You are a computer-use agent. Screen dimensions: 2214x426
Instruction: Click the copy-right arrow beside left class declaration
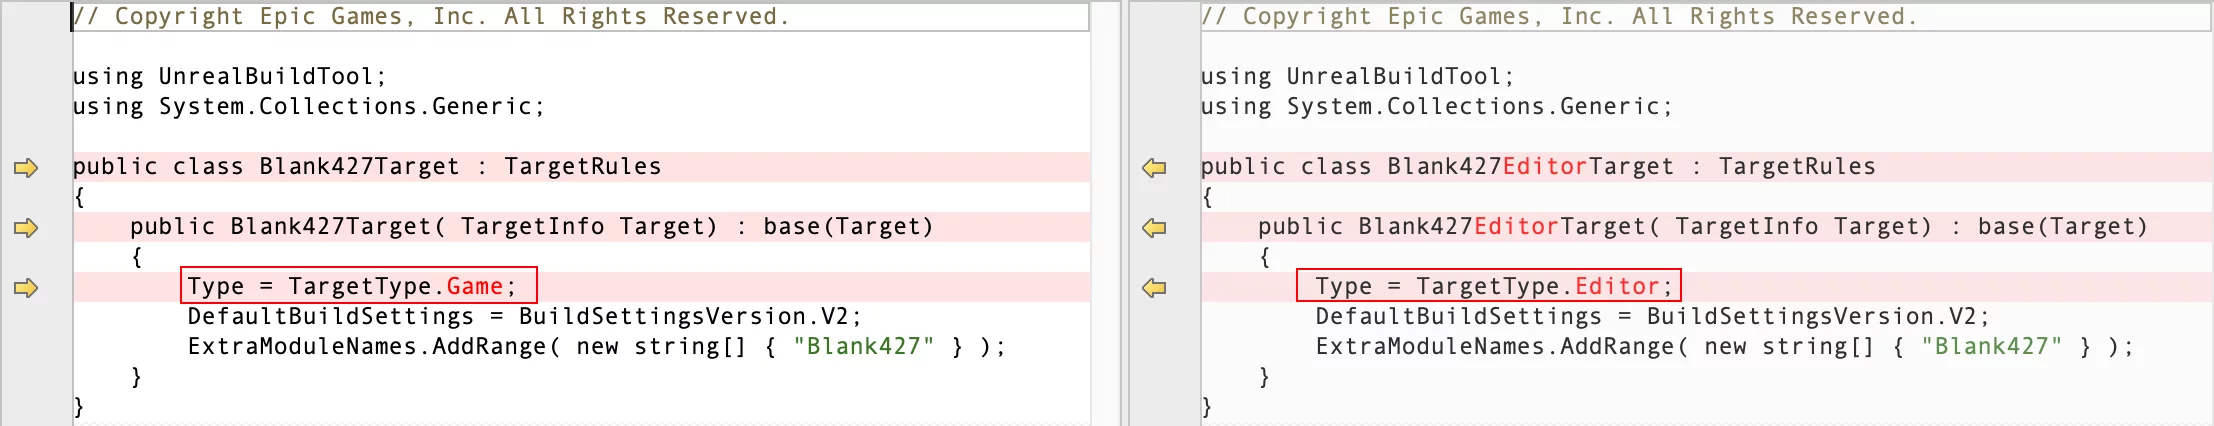[x=26, y=168]
